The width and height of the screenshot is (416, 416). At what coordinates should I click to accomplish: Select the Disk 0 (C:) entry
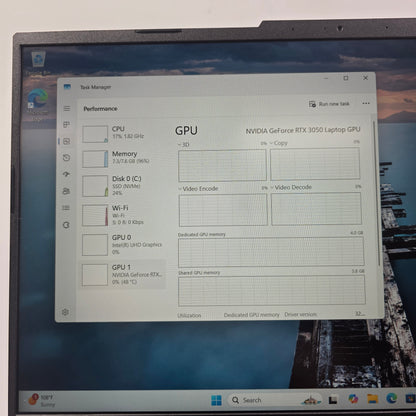coord(122,186)
